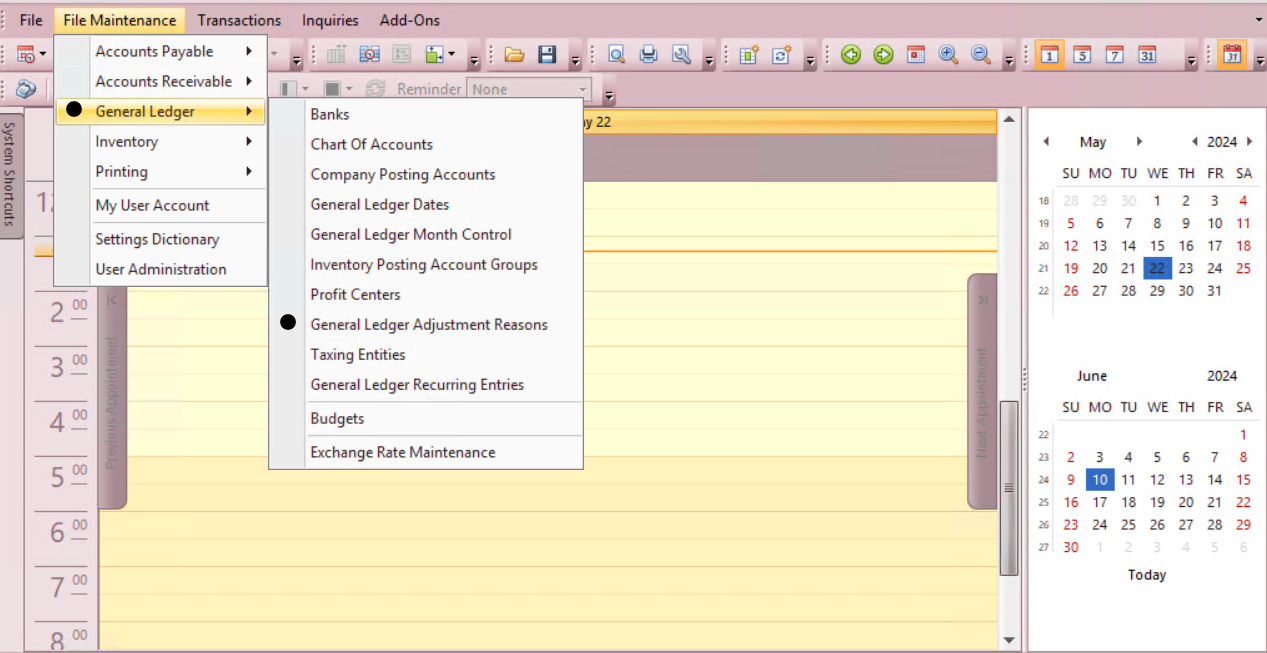
Task: Enable month view with 31 icon
Action: click(x=1147, y=55)
